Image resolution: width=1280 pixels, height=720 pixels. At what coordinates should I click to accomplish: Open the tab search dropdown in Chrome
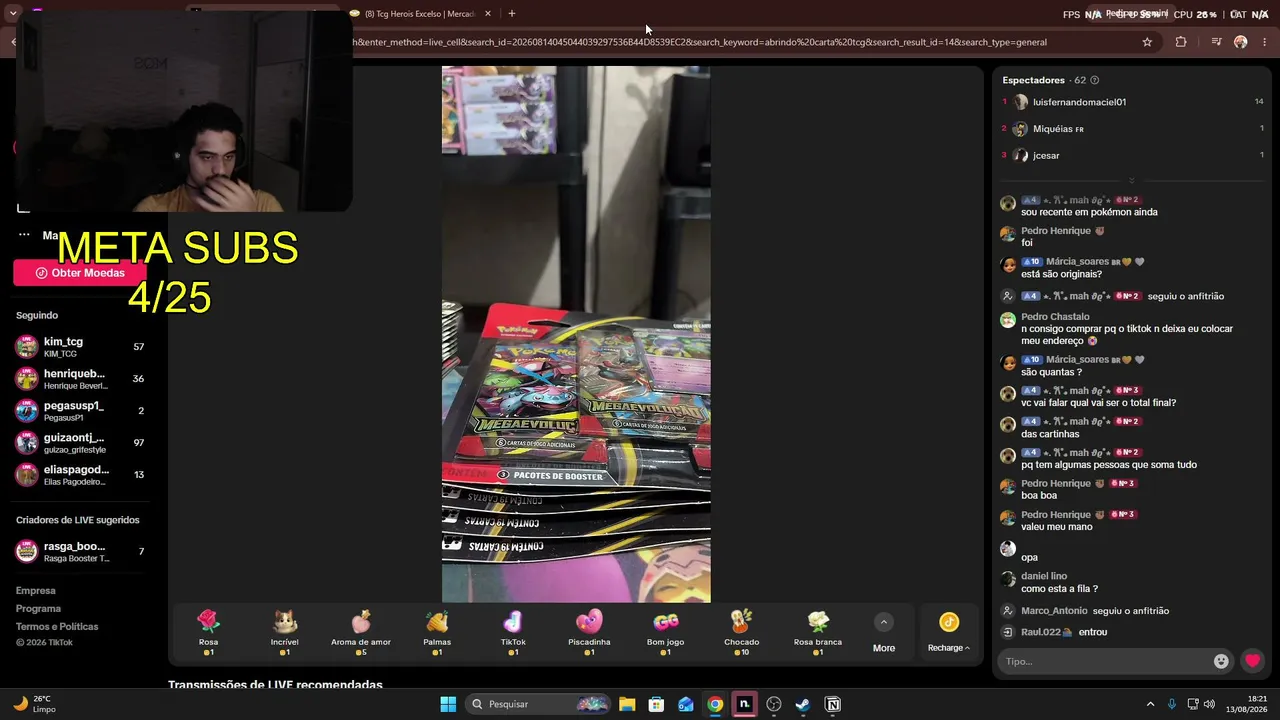coord(13,14)
